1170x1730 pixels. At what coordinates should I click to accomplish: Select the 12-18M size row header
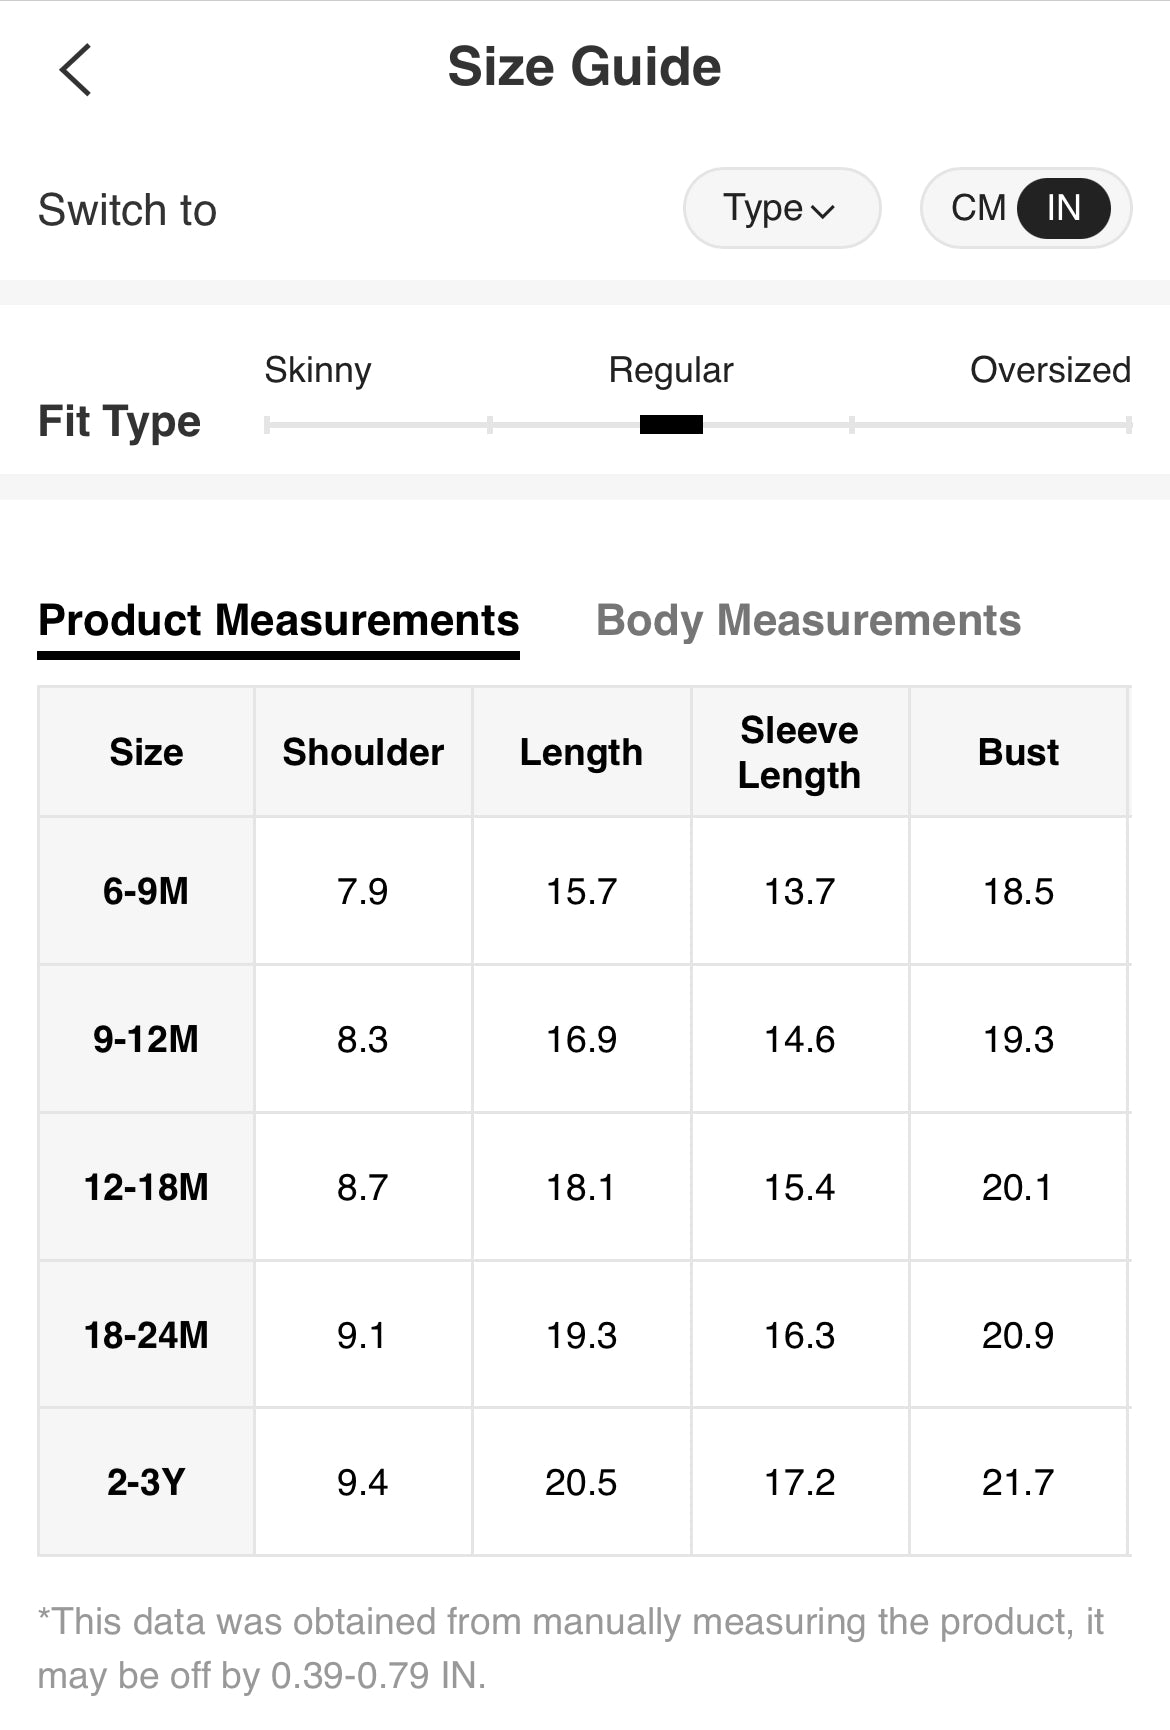146,1187
